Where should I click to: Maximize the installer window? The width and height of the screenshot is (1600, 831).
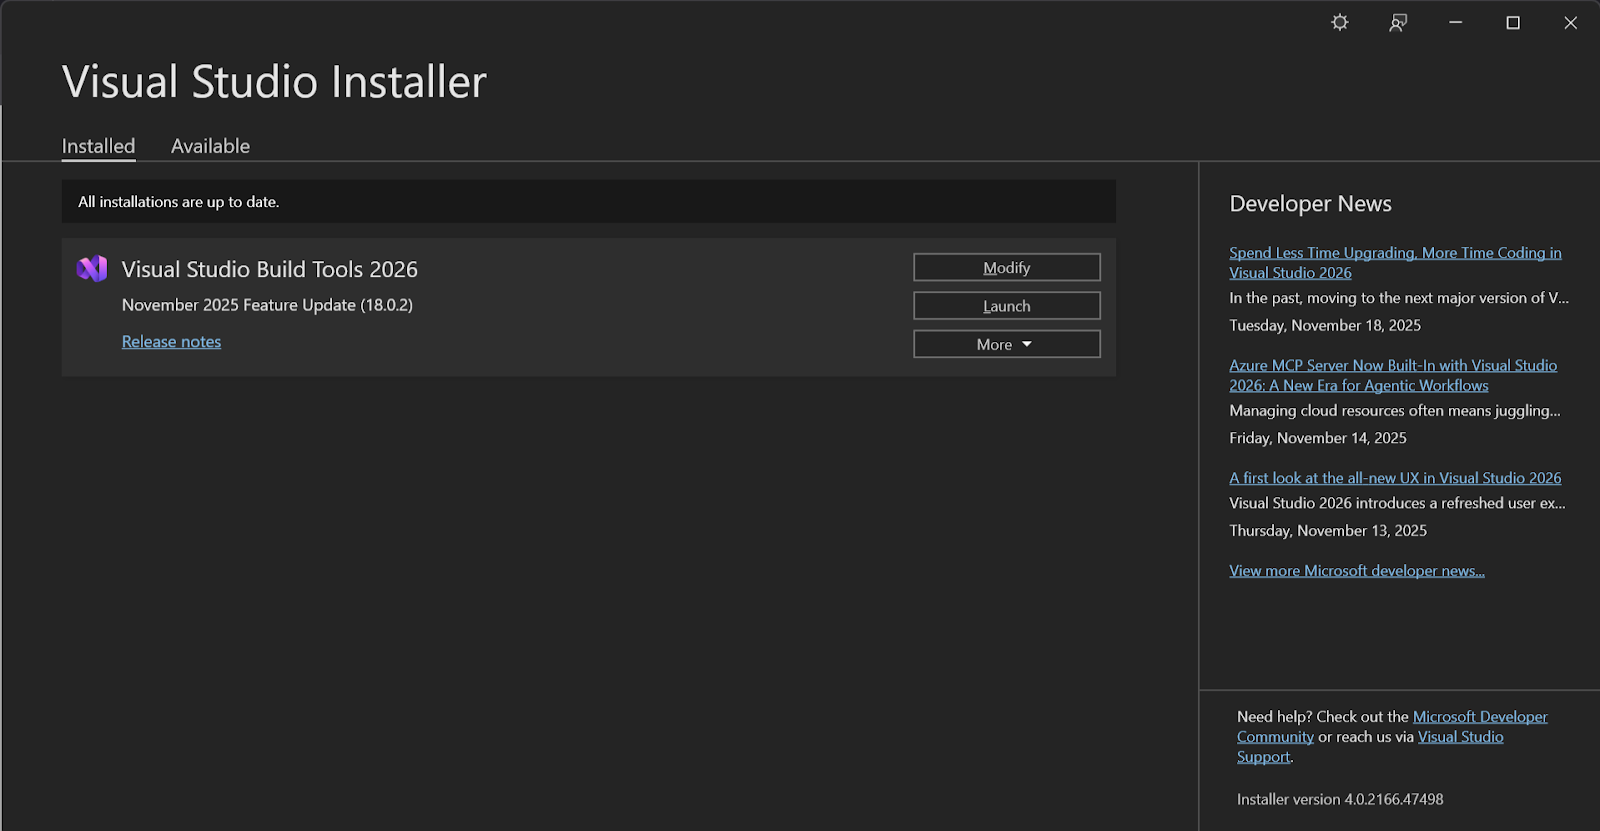tap(1513, 23)
